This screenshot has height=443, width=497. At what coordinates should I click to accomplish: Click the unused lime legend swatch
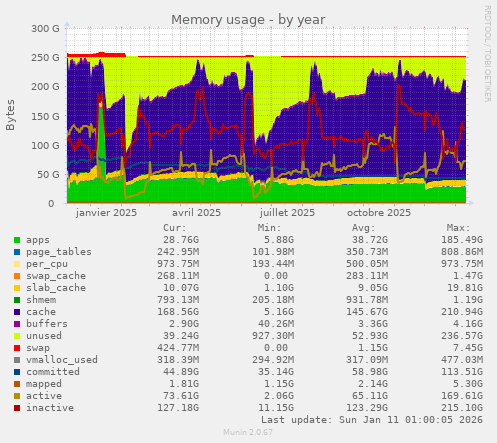point(17,336)
